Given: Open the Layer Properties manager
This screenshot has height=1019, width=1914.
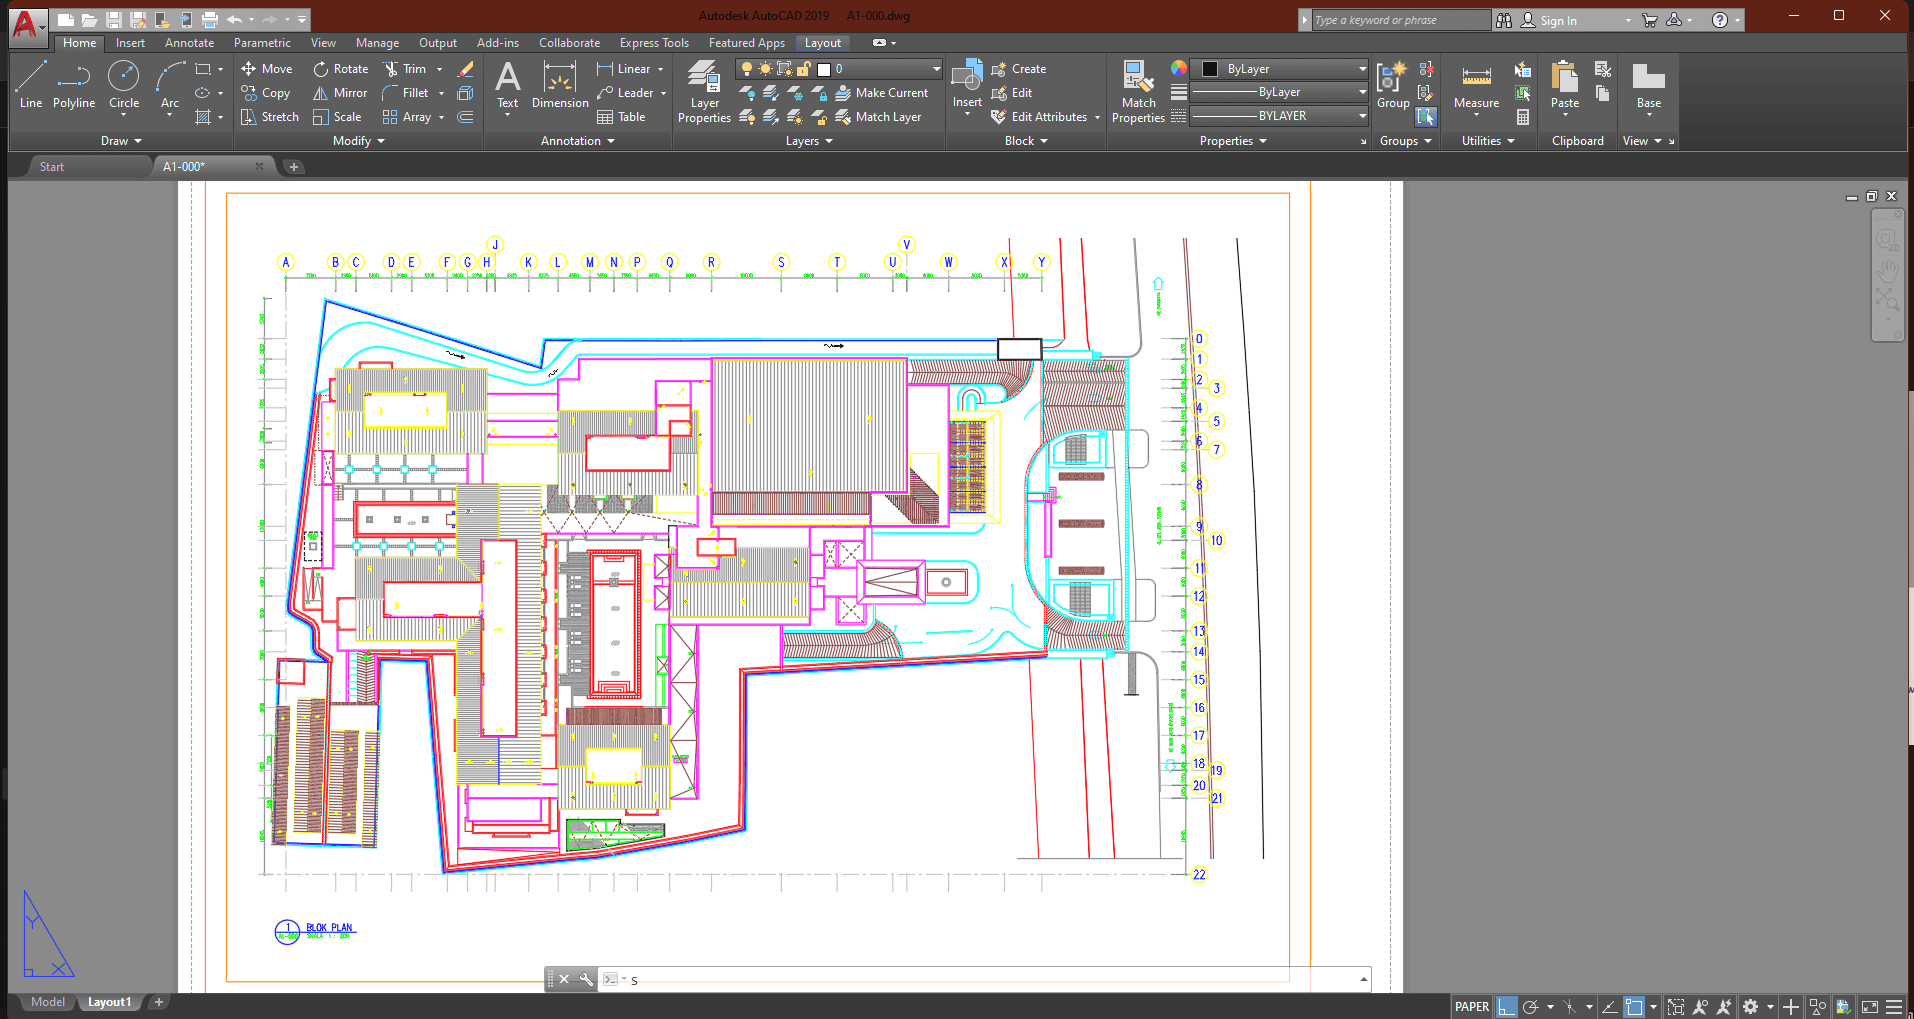Looking at the screenshot, I should (703, 90).
